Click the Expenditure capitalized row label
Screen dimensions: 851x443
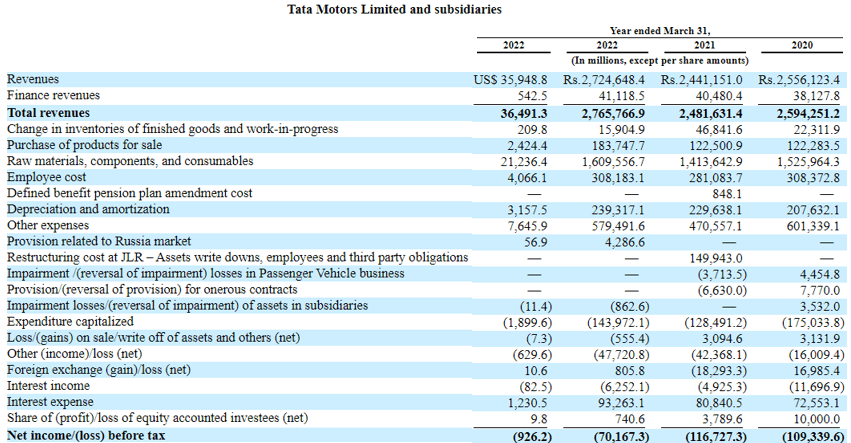pyautogui.click(x=70, y=321)
